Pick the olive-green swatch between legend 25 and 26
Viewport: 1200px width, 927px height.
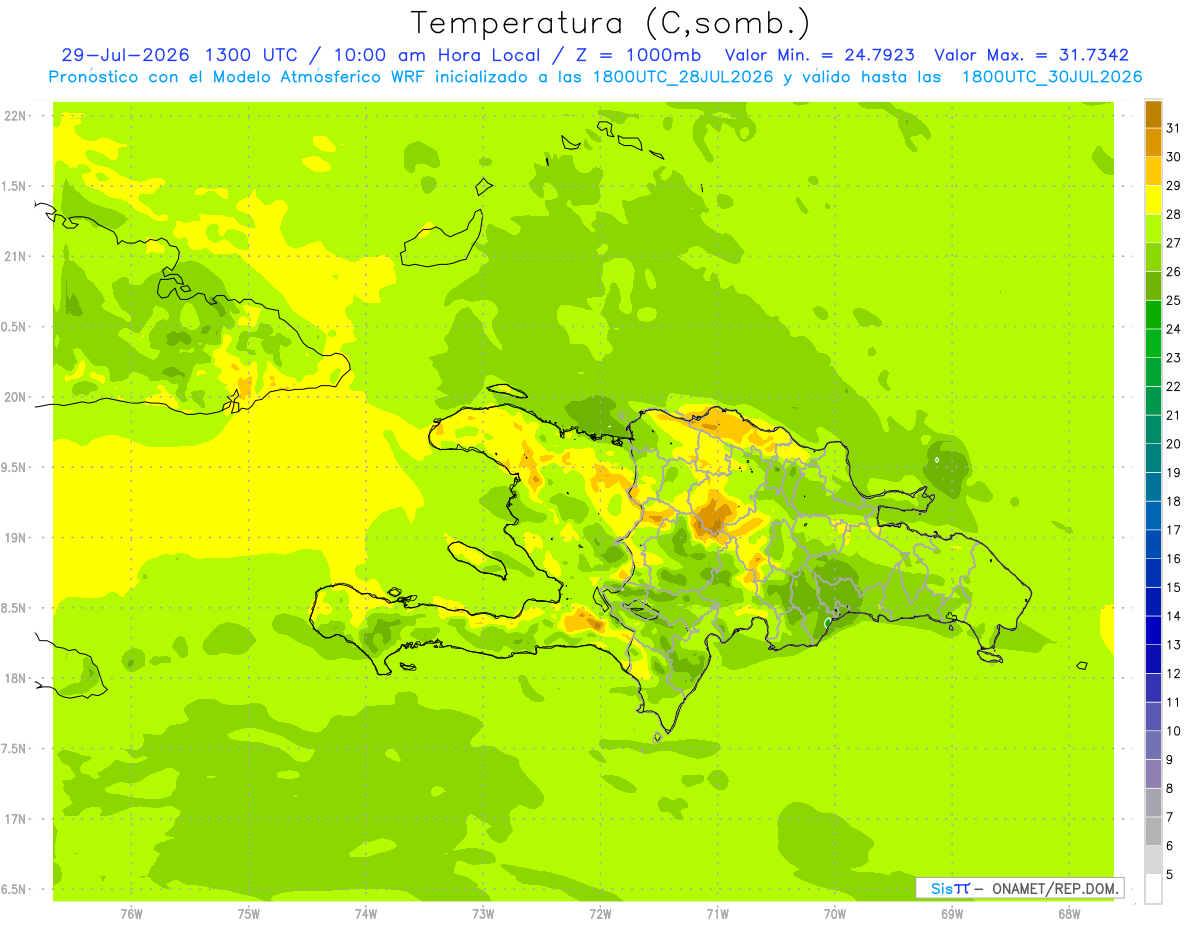point(1153,286)
